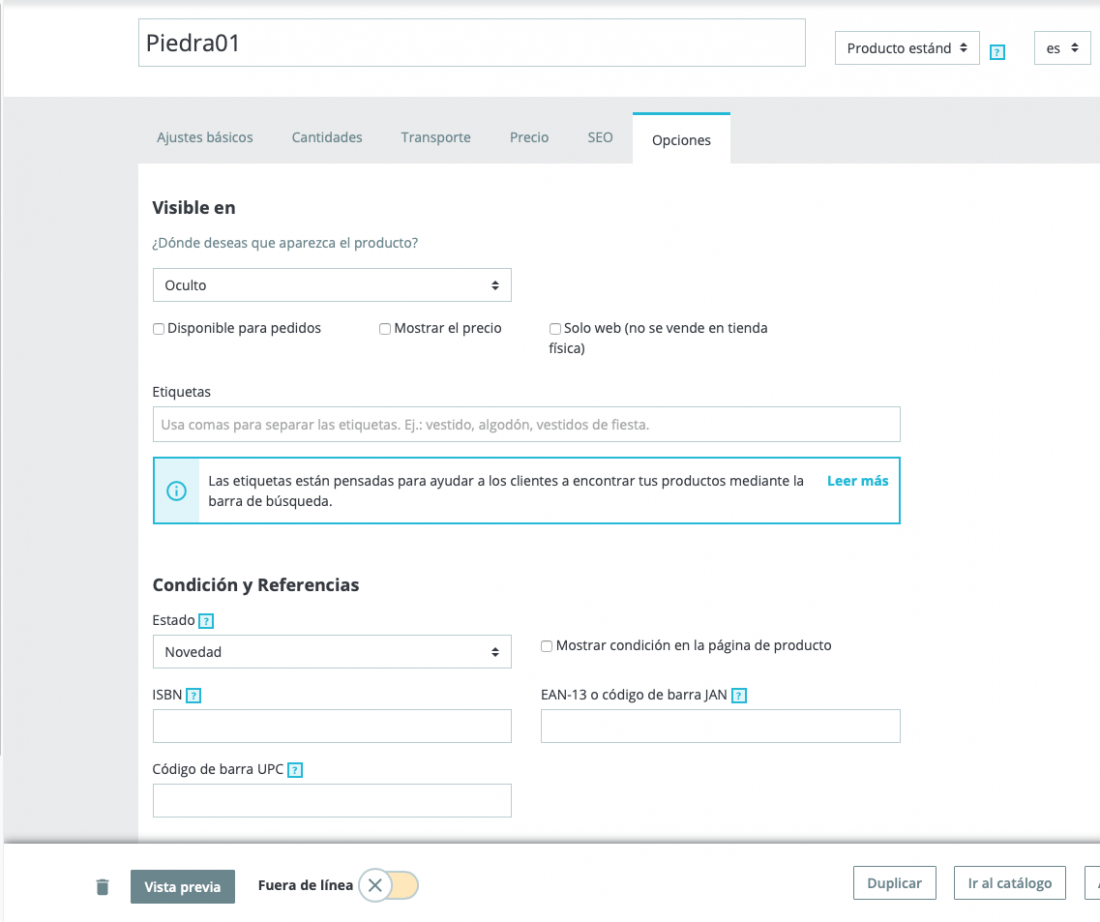Open the Oculto visibility dropdown

coord(332,286)
